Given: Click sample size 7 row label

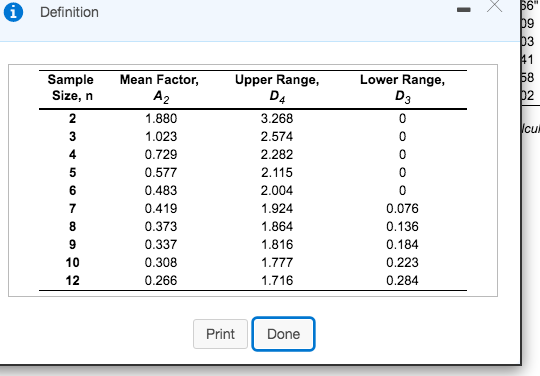Looking at the screenshot, I should point(72,208).
